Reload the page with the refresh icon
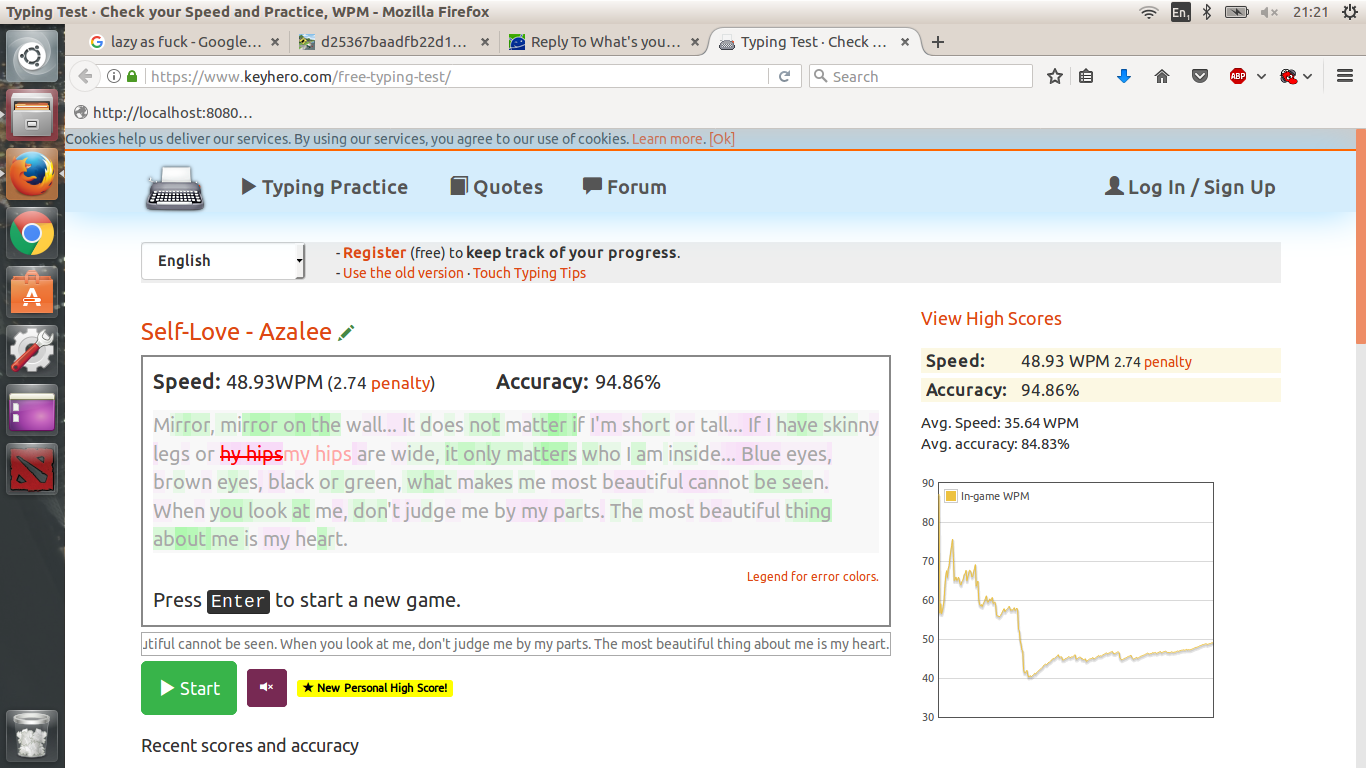The height and width of the screenshot is (768, 1366). [x=785, y=76]
